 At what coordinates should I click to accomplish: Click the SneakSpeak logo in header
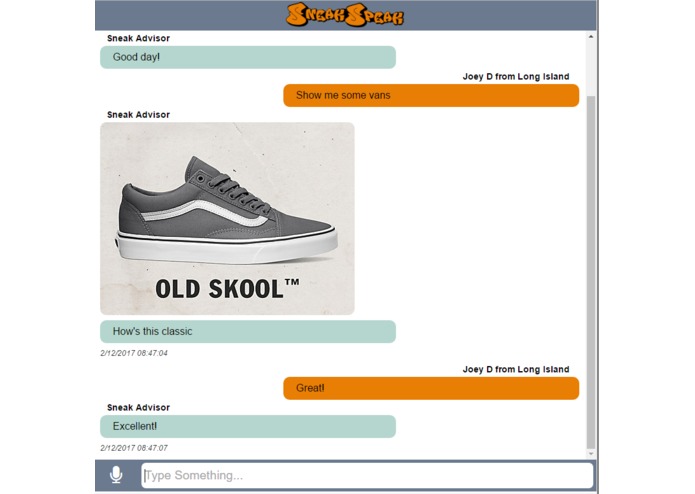345,15
